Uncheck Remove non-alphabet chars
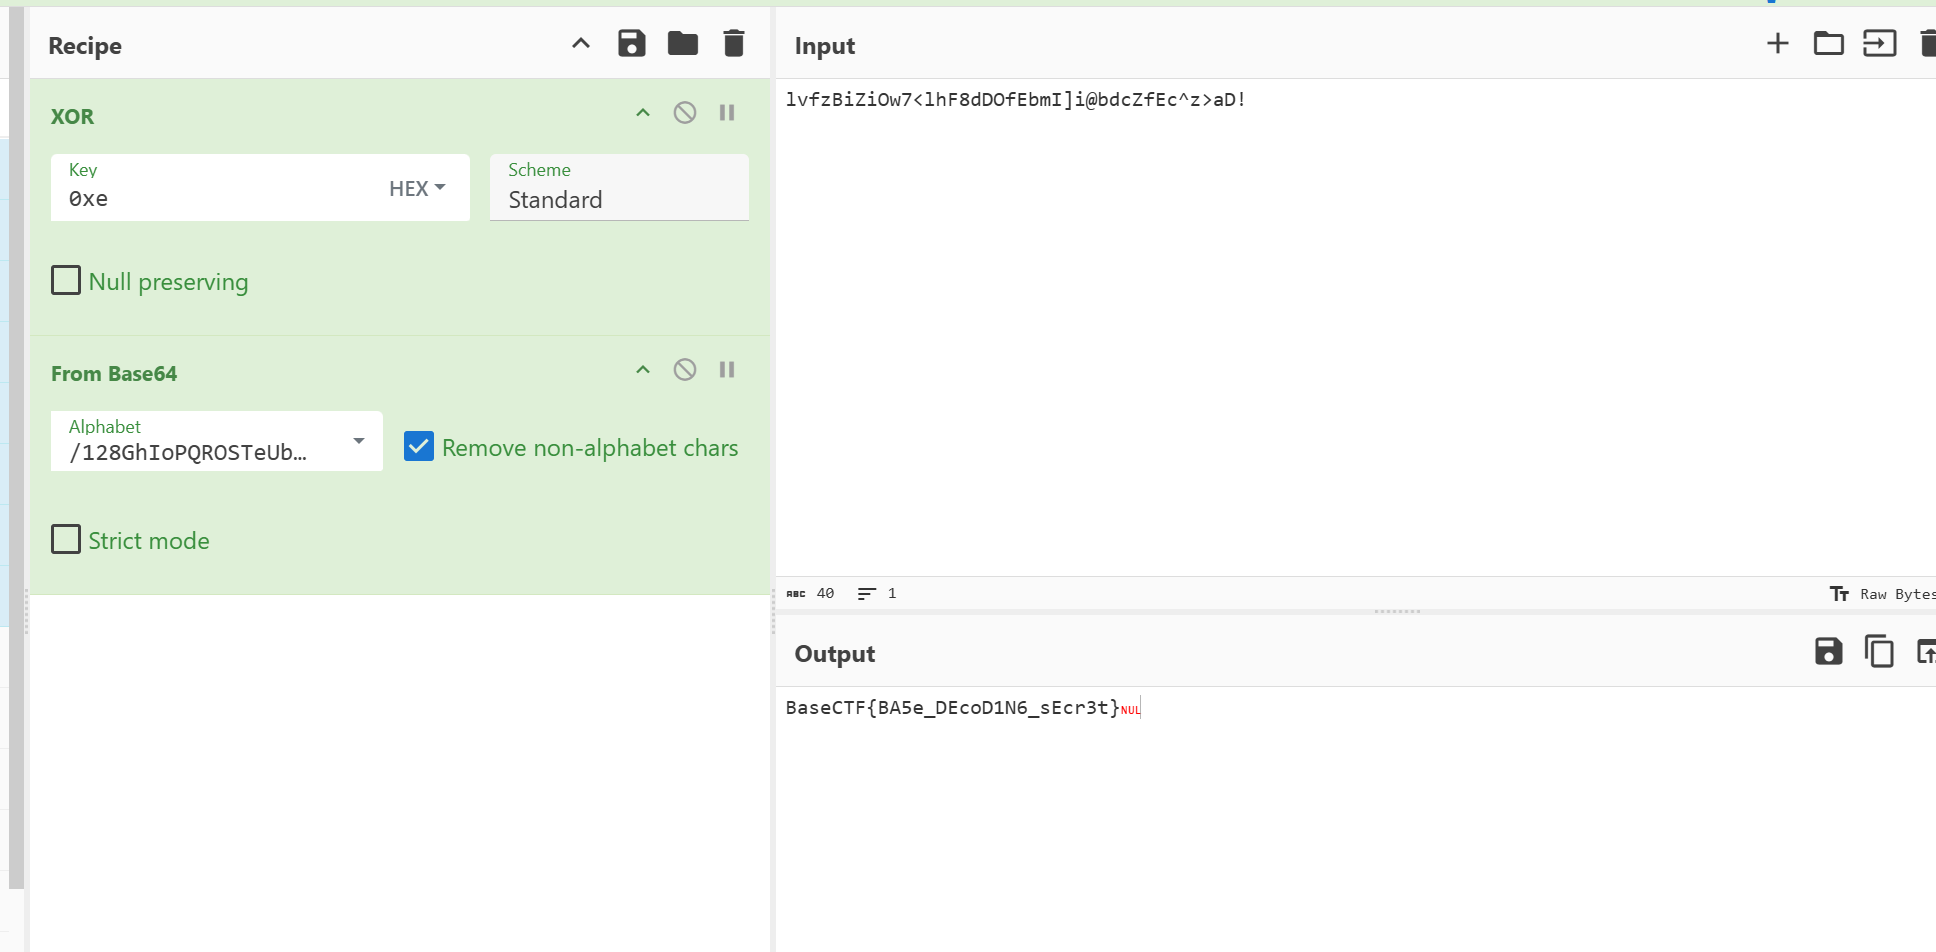The height and width of the screenshot is (952, 1936). click(419, 446)
